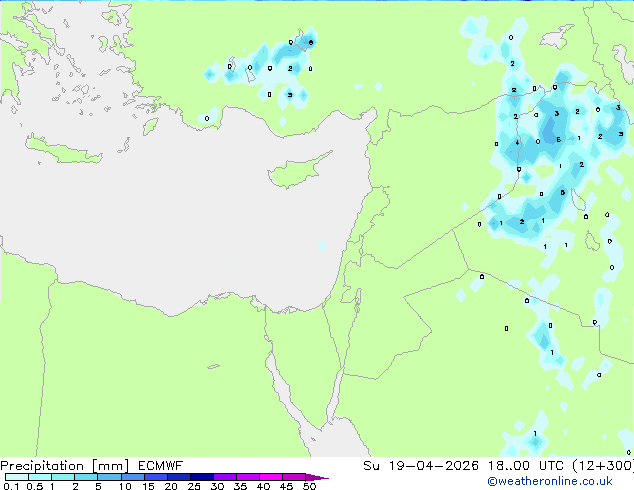This screenshot has width=634, height=490.
Task: Click the "Precipitation [mm]" title text
Action: click(65, 466)
